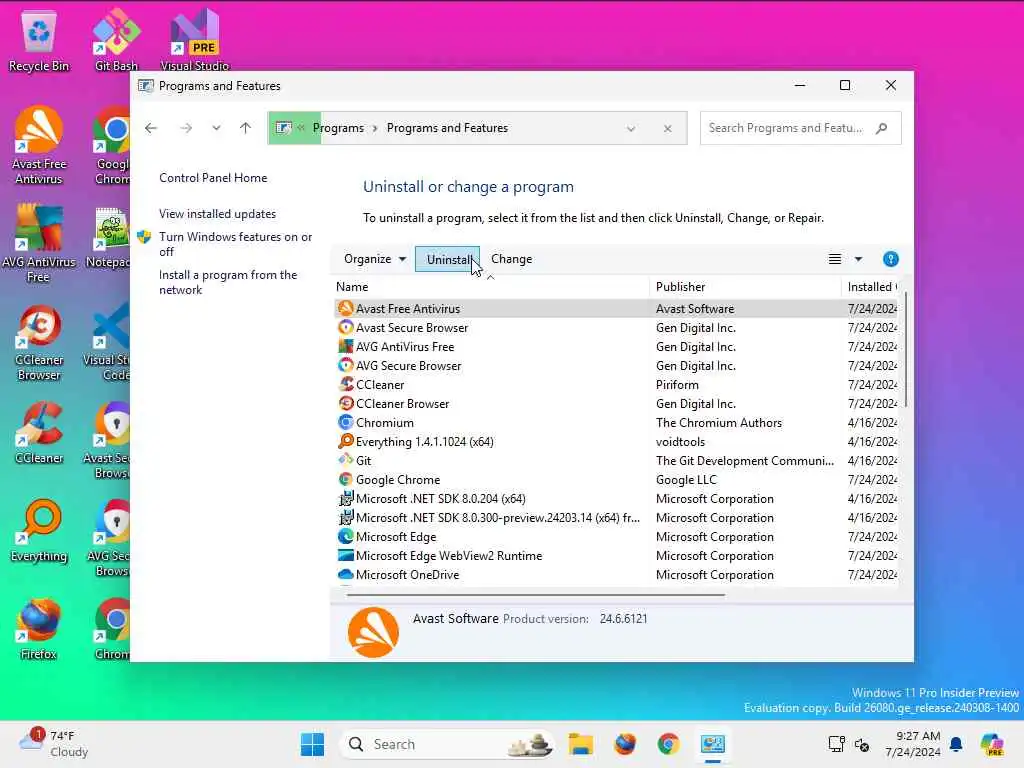Sort by the Publisher column header
The height and width of the screenshot is (768, 1024).
(x=745, y=287)
